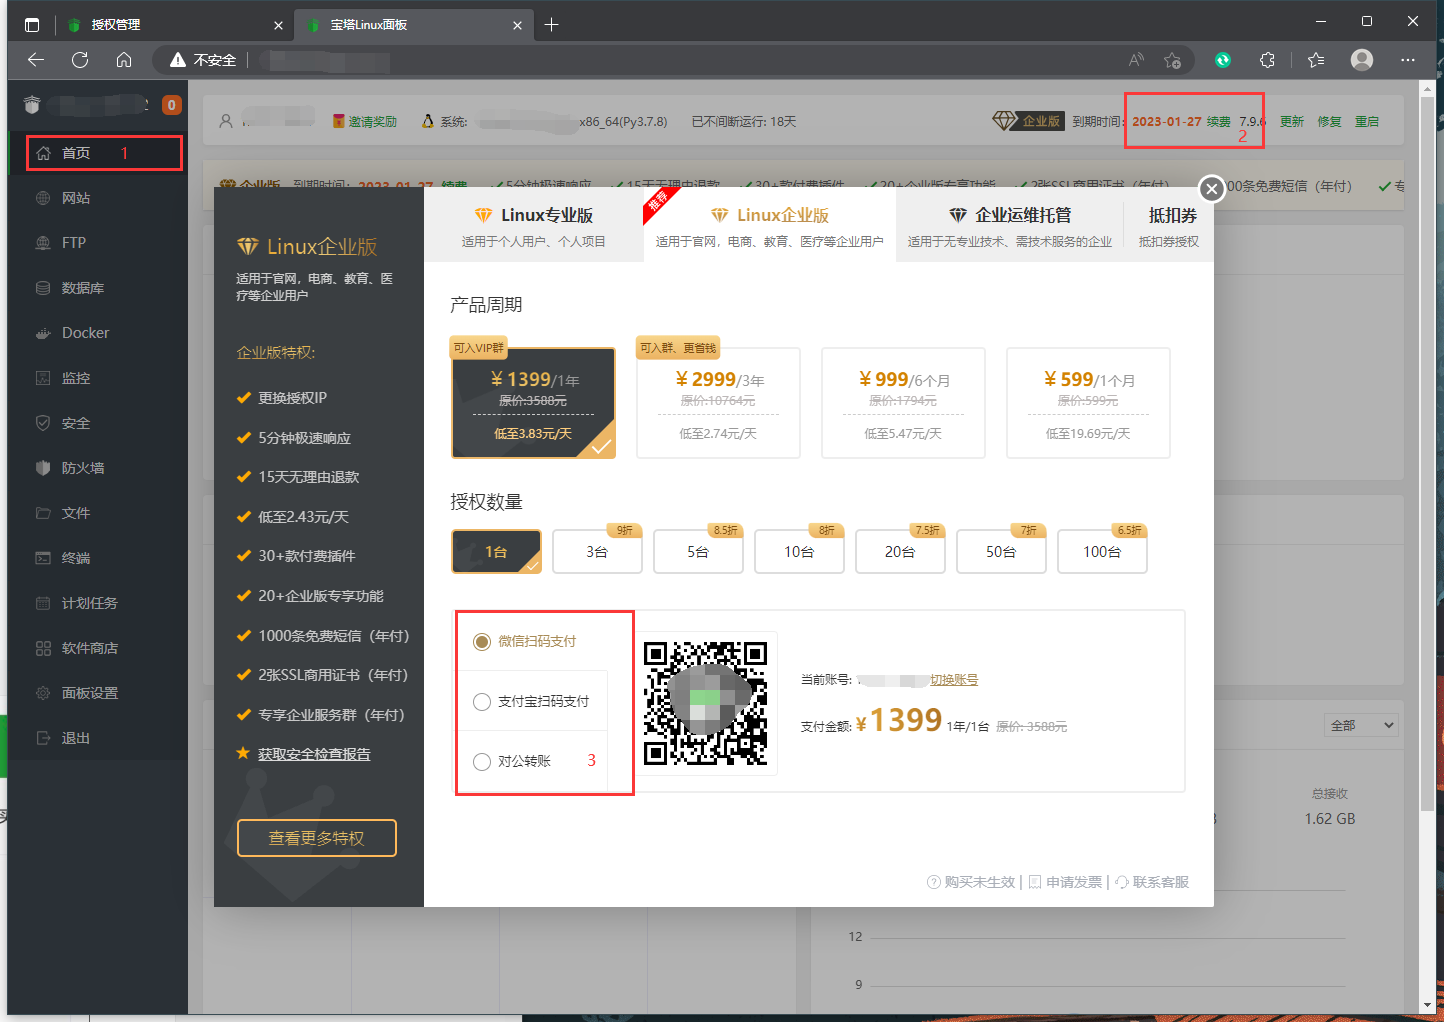Switch to the 授权管理 browser tab
The height and width of the screenshot is (1022, 1444).
coord(173,25)
